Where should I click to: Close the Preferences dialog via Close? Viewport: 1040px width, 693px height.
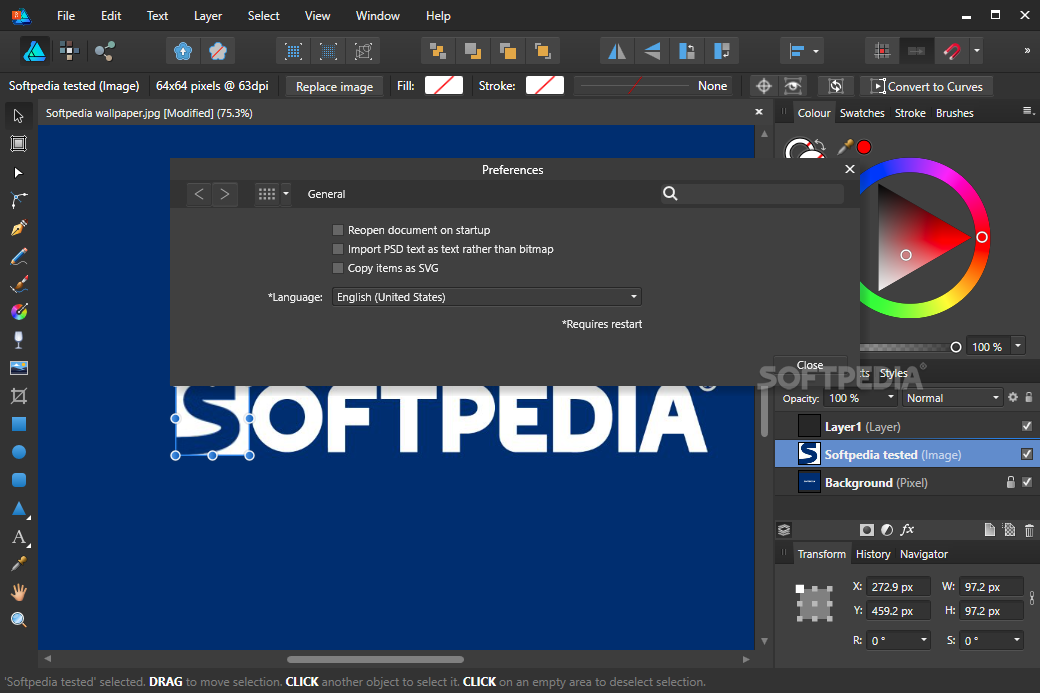pos(810,365)
